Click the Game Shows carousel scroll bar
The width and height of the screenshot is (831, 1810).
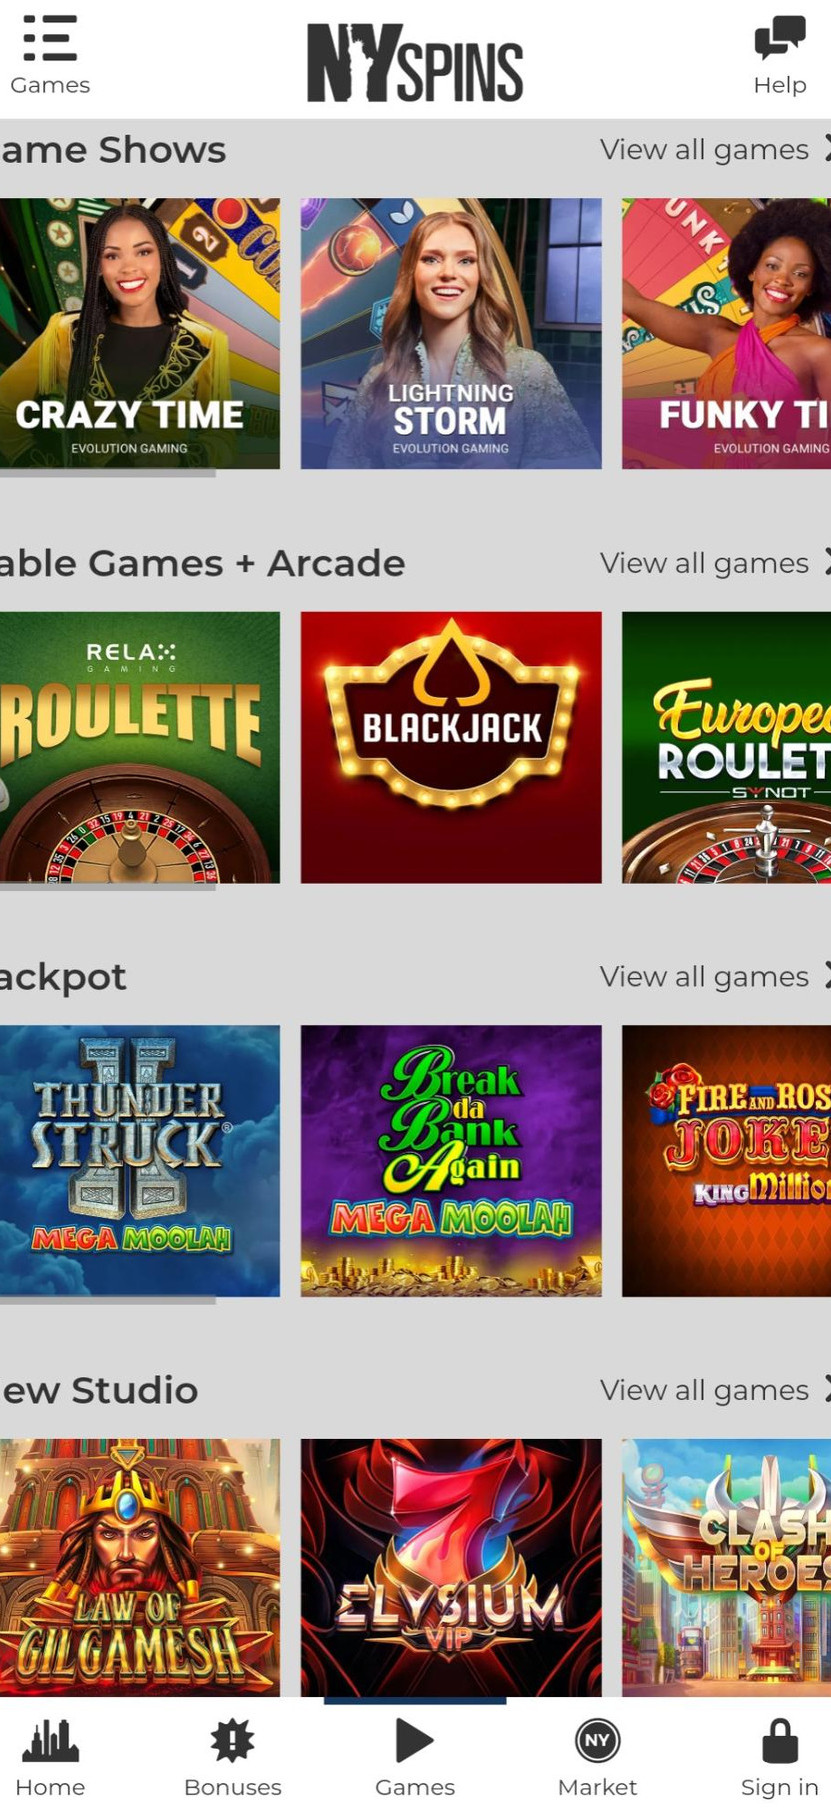pyautogui.click(x=108, y=473)
